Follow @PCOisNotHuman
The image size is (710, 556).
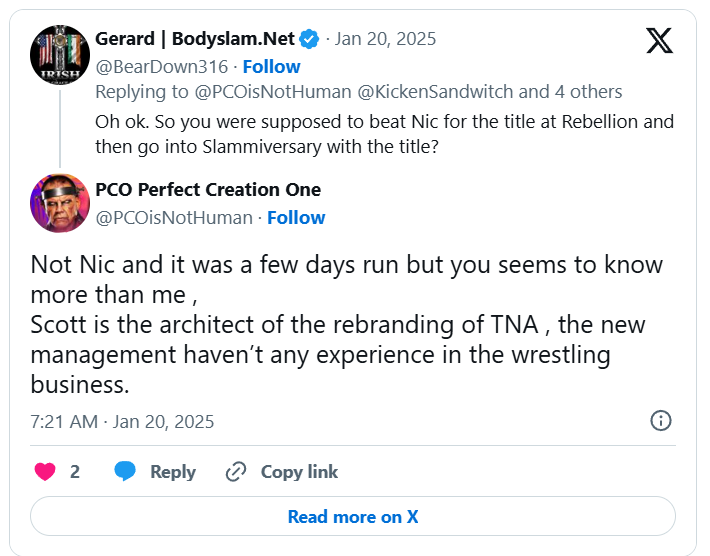click(296, 217)
